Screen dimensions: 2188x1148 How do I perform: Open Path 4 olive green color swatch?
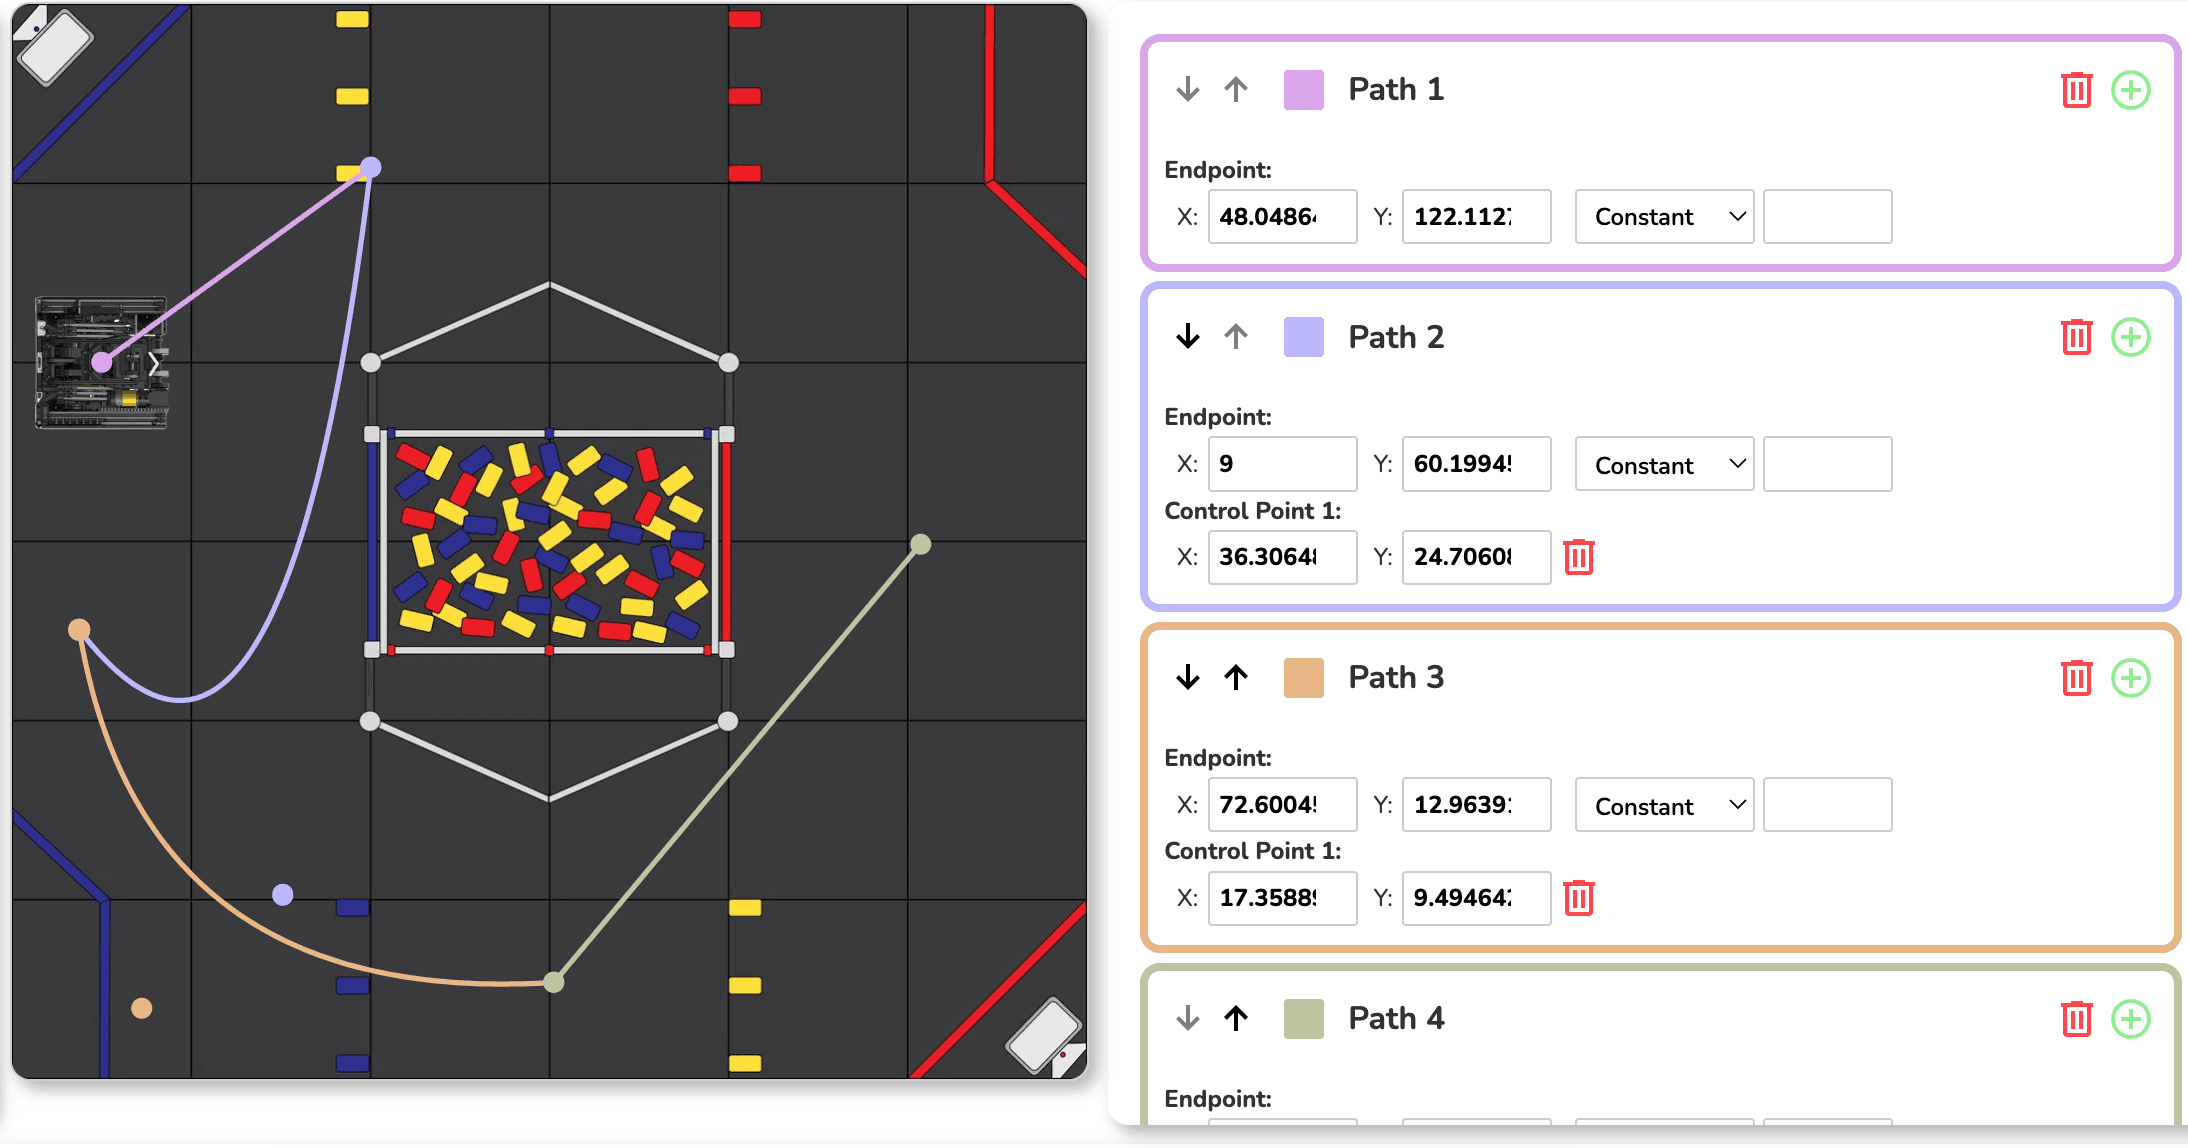(1303, 1019)
